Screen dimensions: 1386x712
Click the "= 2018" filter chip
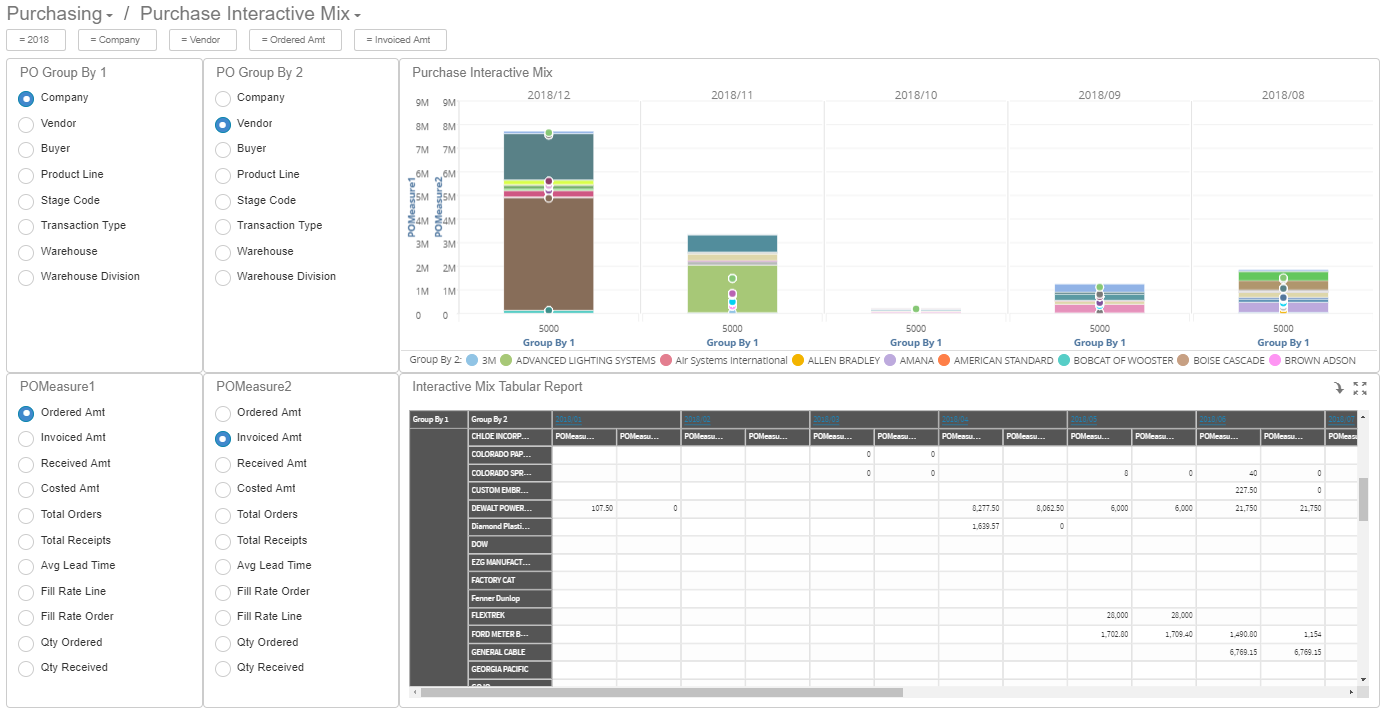click(x=35, y=39)
